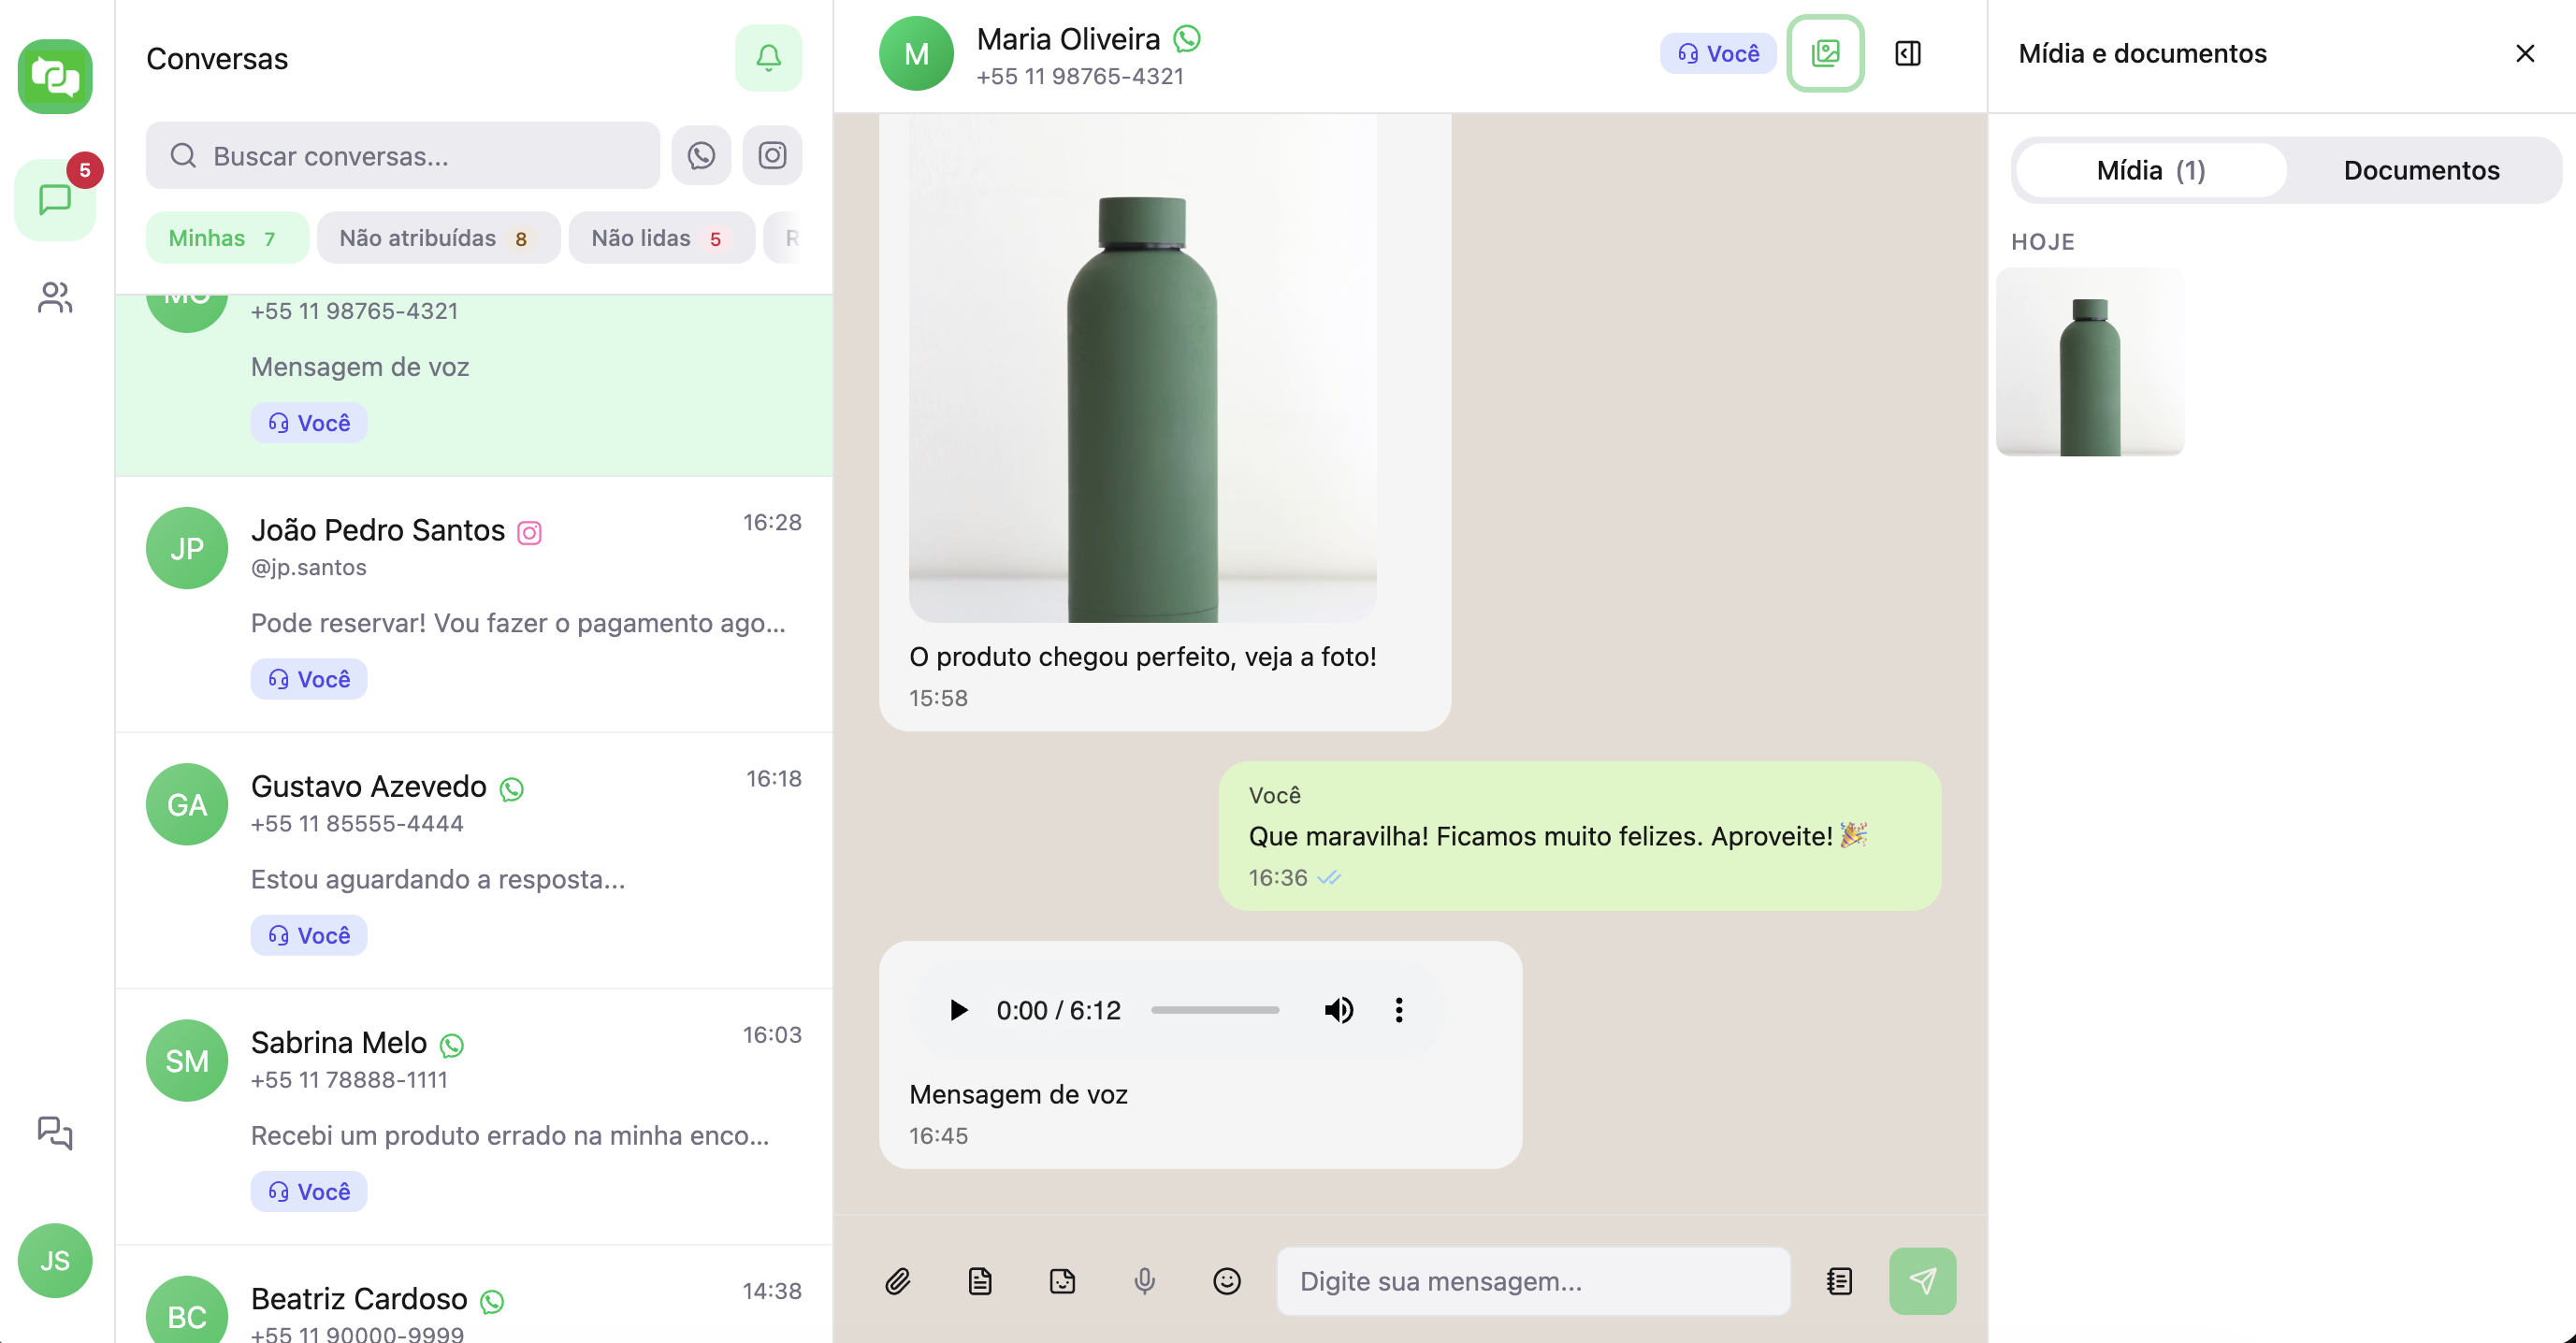Click Você badge in João Pedro Santos row
Viewport: 2576px width, 1343px height.
(x=309, y=679)
